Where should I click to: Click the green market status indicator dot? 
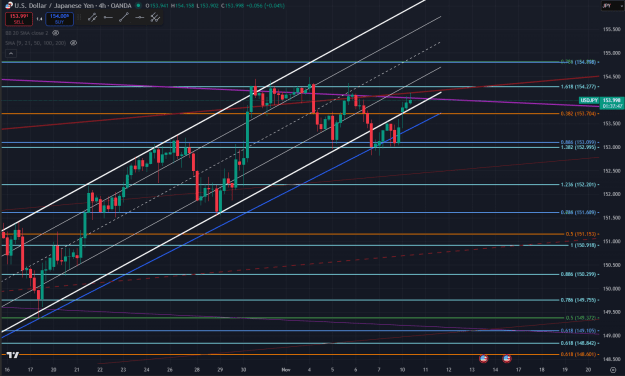[x=138, y=6]
